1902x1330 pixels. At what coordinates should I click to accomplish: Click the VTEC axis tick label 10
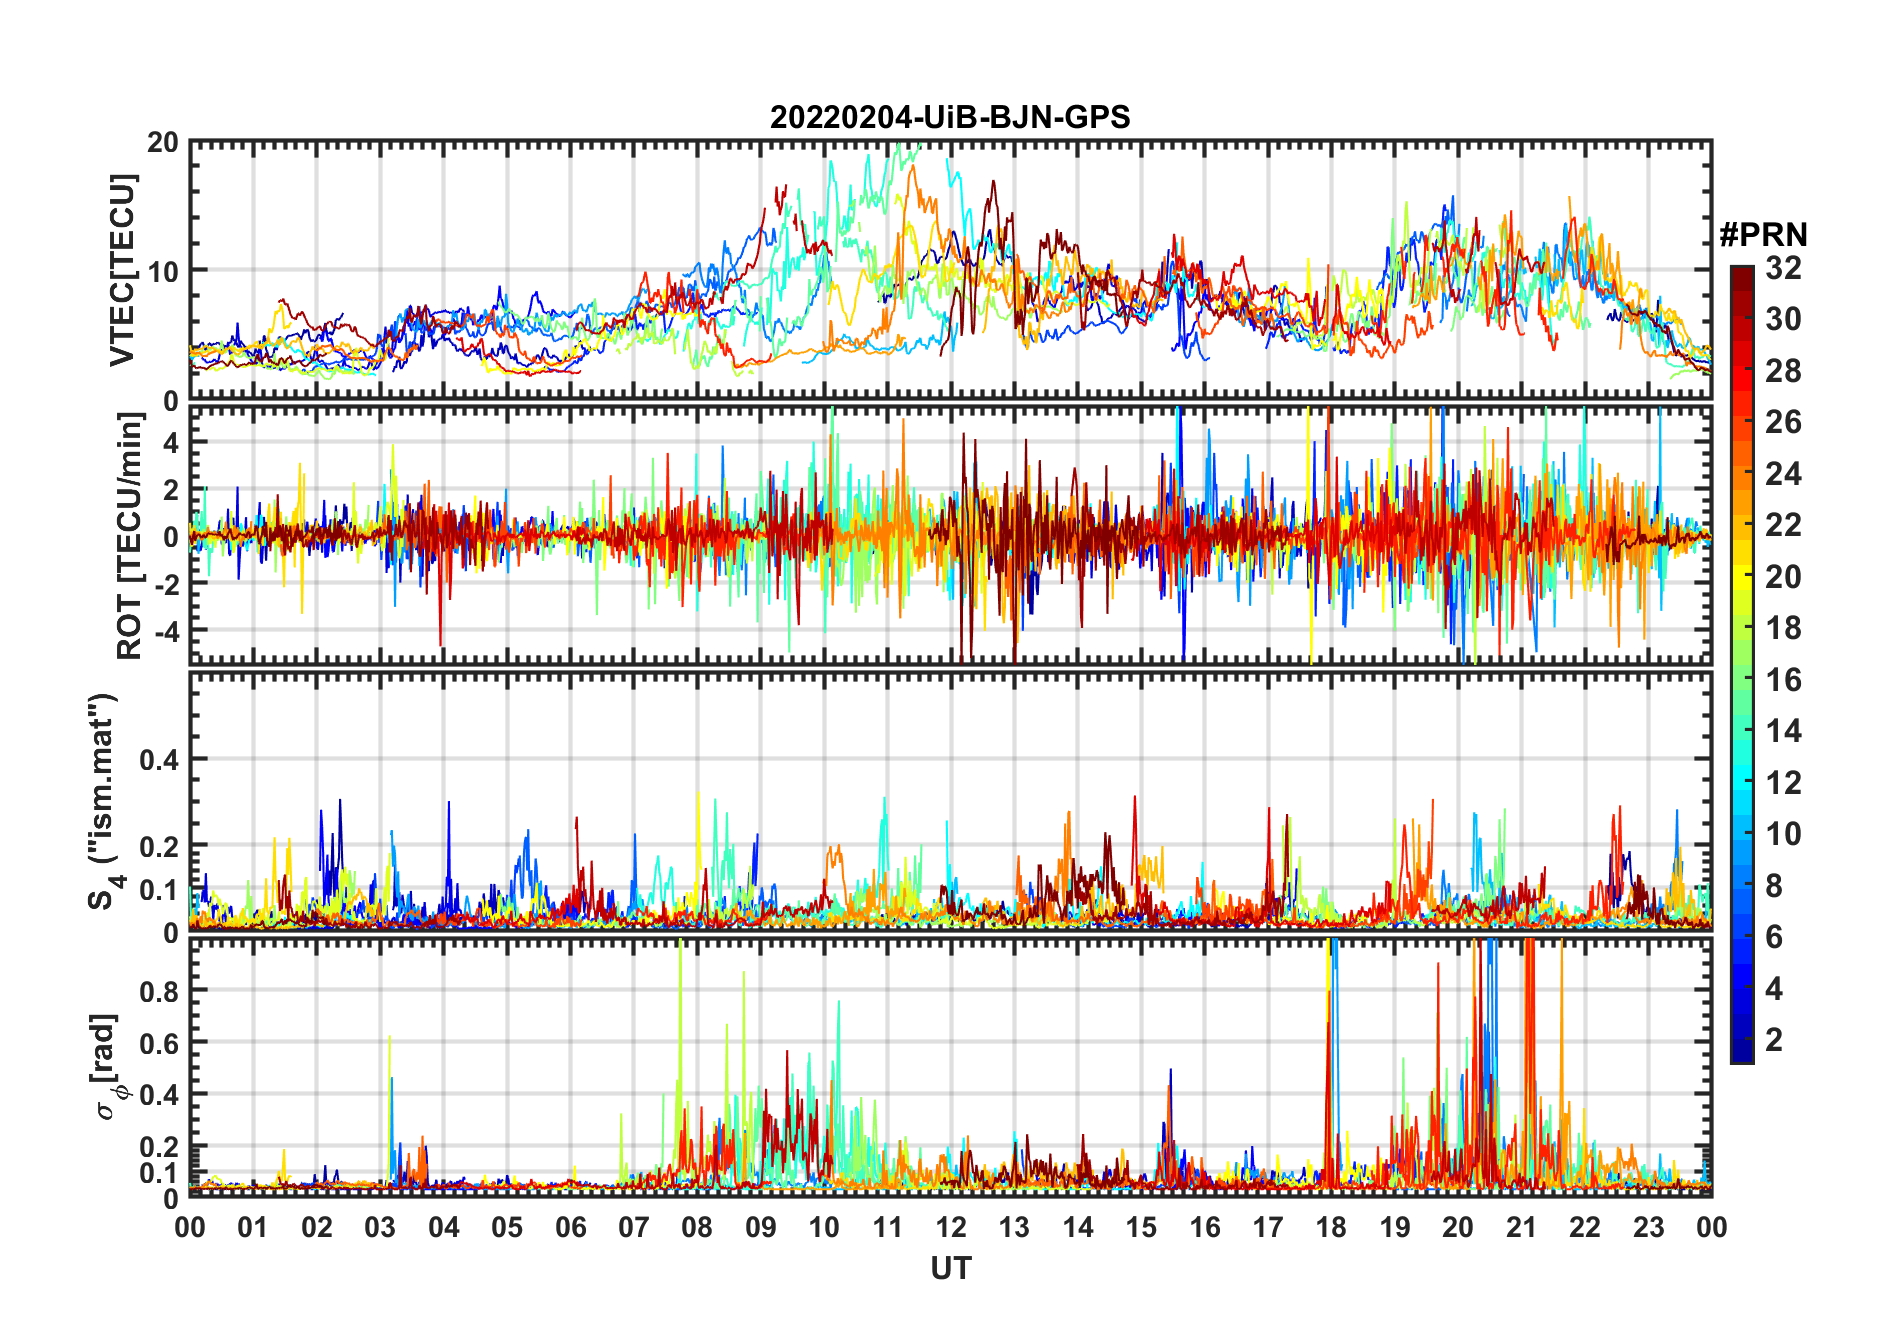pos(163,271)
